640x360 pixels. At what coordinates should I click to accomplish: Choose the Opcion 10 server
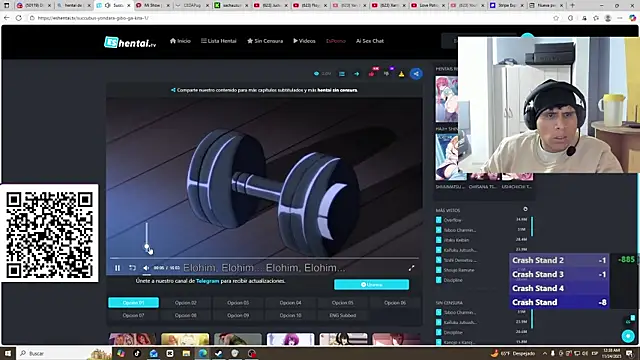[290, 316]
